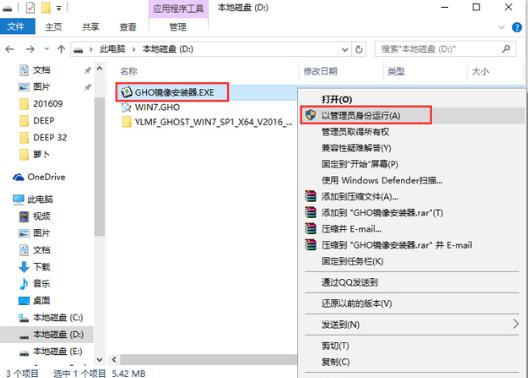Viewport: 528px width, 378px height.
Task: Go back with the left arrow
Action: (x=10, y=49)
